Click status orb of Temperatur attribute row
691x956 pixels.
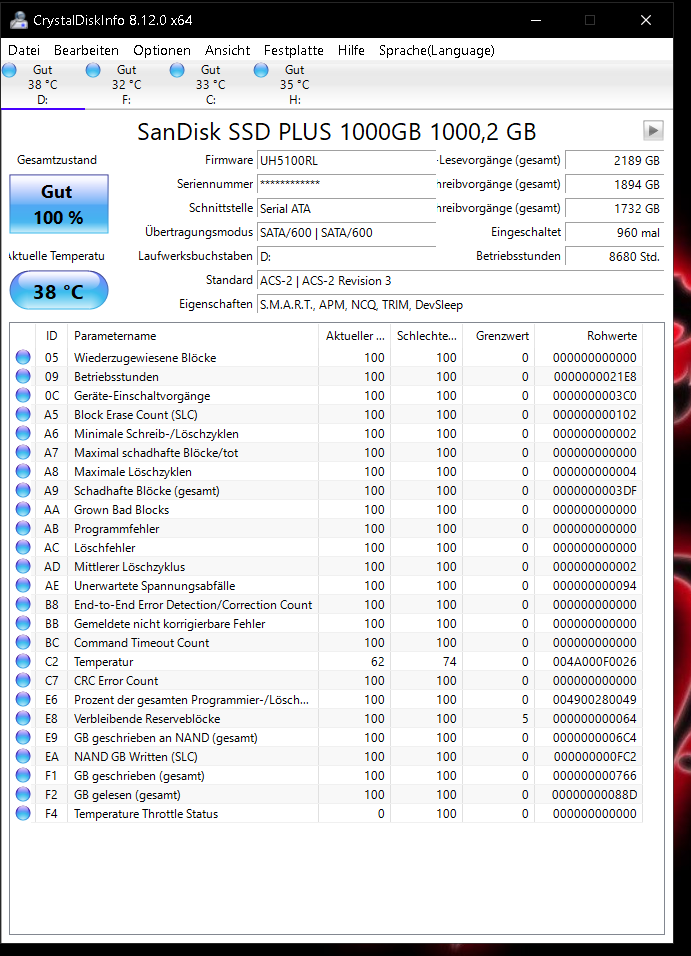coord(23,662)
